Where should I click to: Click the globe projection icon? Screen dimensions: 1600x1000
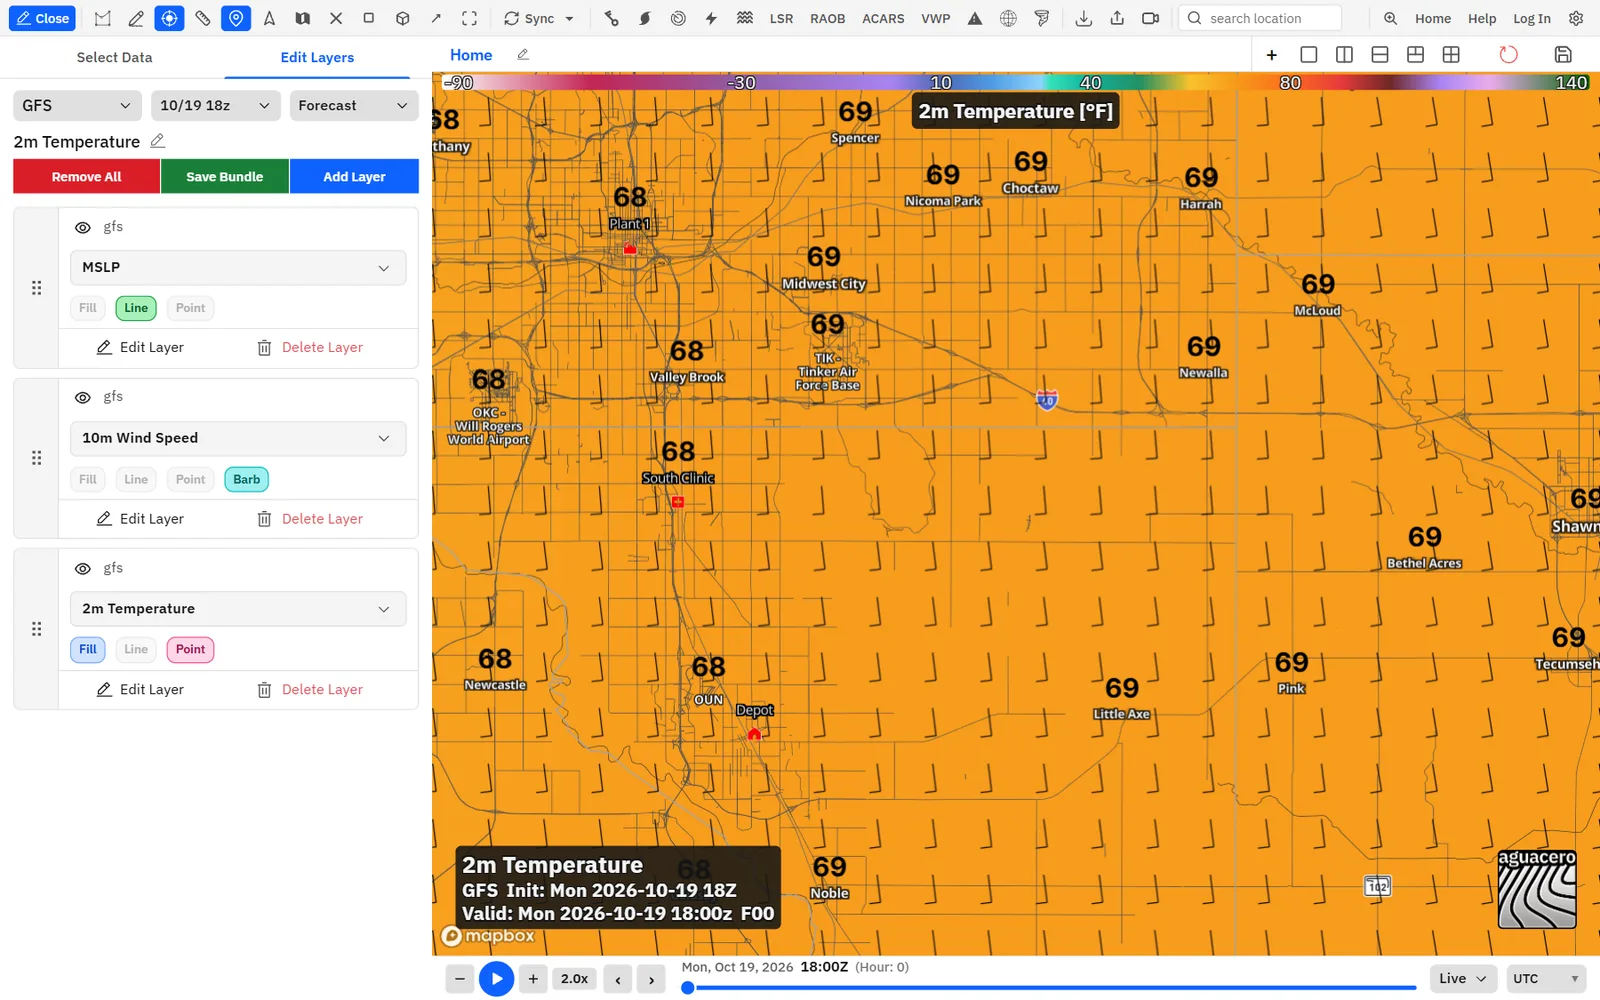pyautogui.click(x=1008, y=18)
